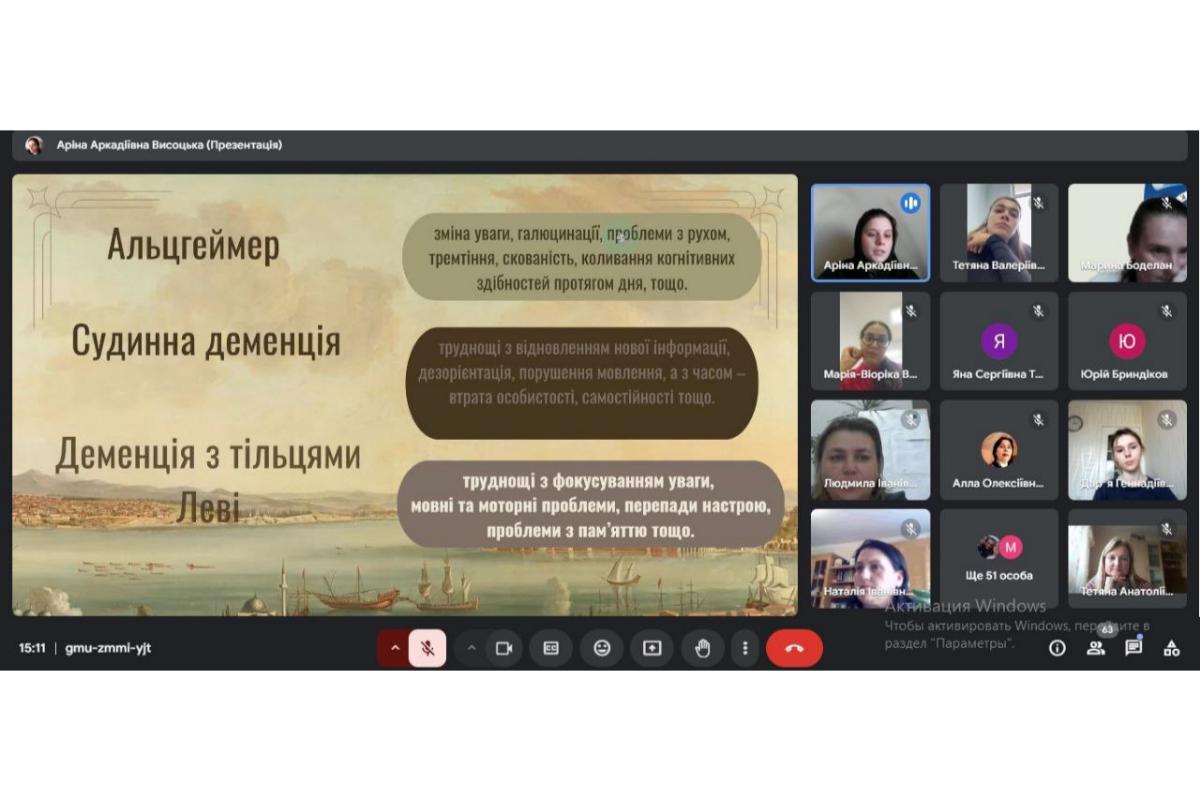
Task: Select Тетяна Анатолії... video tile
Action: point(1127,559)
